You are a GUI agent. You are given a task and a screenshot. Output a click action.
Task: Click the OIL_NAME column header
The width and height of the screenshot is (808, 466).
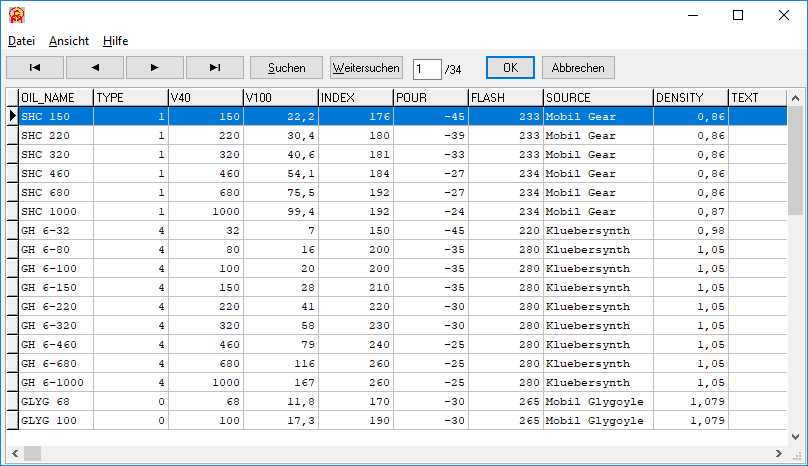[x=56, y=98]
